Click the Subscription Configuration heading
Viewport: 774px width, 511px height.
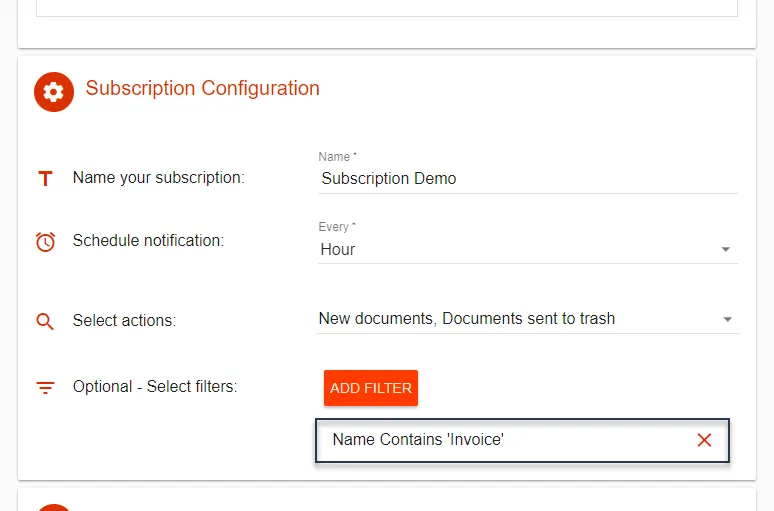coord(202,88)
